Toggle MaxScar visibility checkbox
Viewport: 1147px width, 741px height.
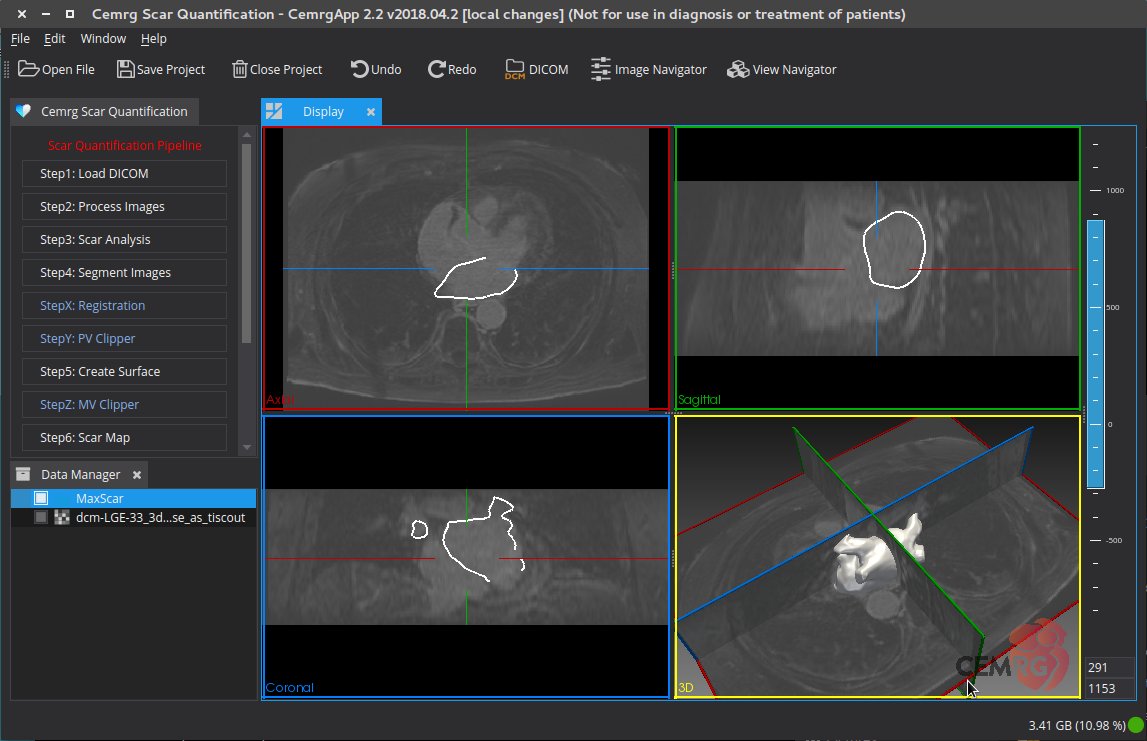pos(41,498)
